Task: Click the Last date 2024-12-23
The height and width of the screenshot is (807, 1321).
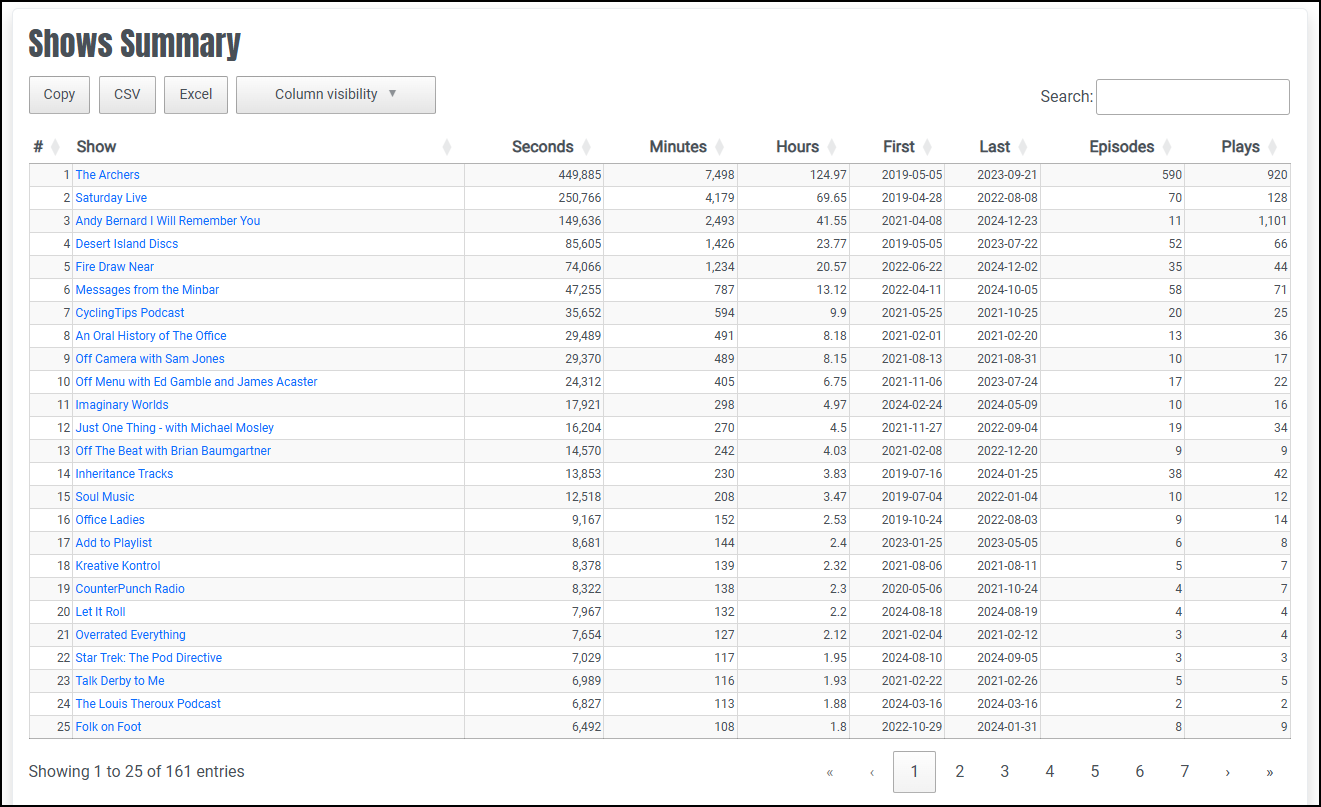Action: (x=1007, y=221)
